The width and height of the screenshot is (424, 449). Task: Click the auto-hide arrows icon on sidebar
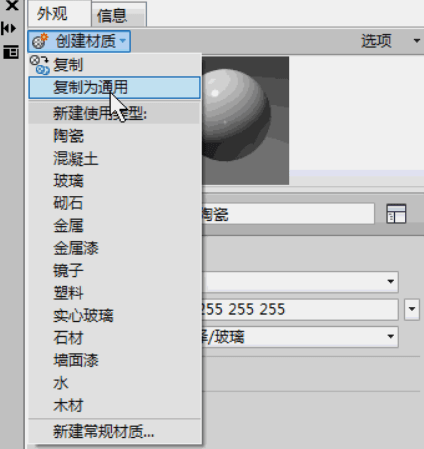click(x=8, y=29)
